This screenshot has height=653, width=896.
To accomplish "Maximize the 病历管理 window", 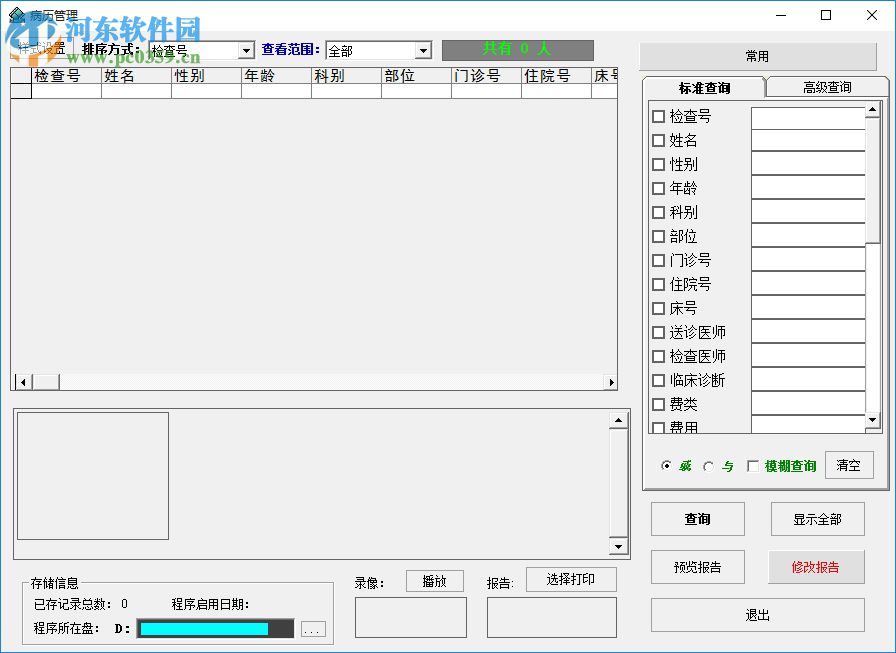I will coord(826,15).
